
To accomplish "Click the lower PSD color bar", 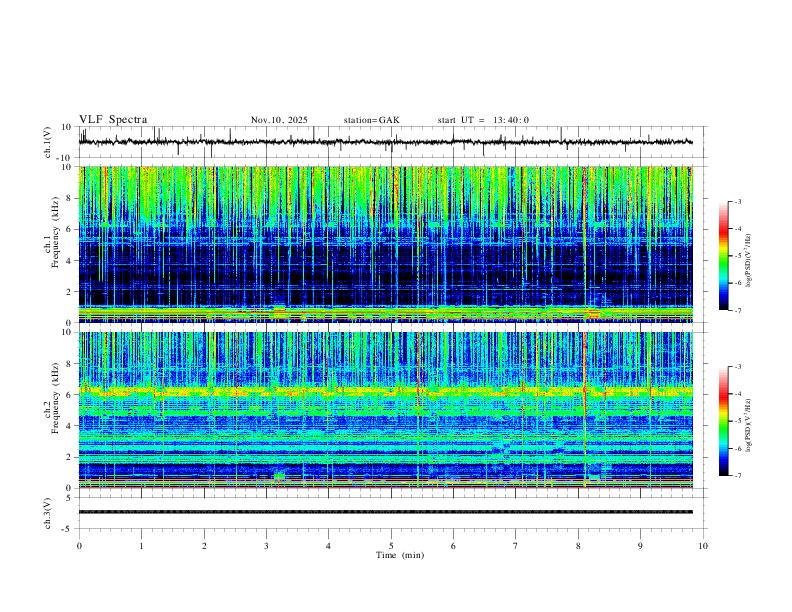I will point(724,421).
